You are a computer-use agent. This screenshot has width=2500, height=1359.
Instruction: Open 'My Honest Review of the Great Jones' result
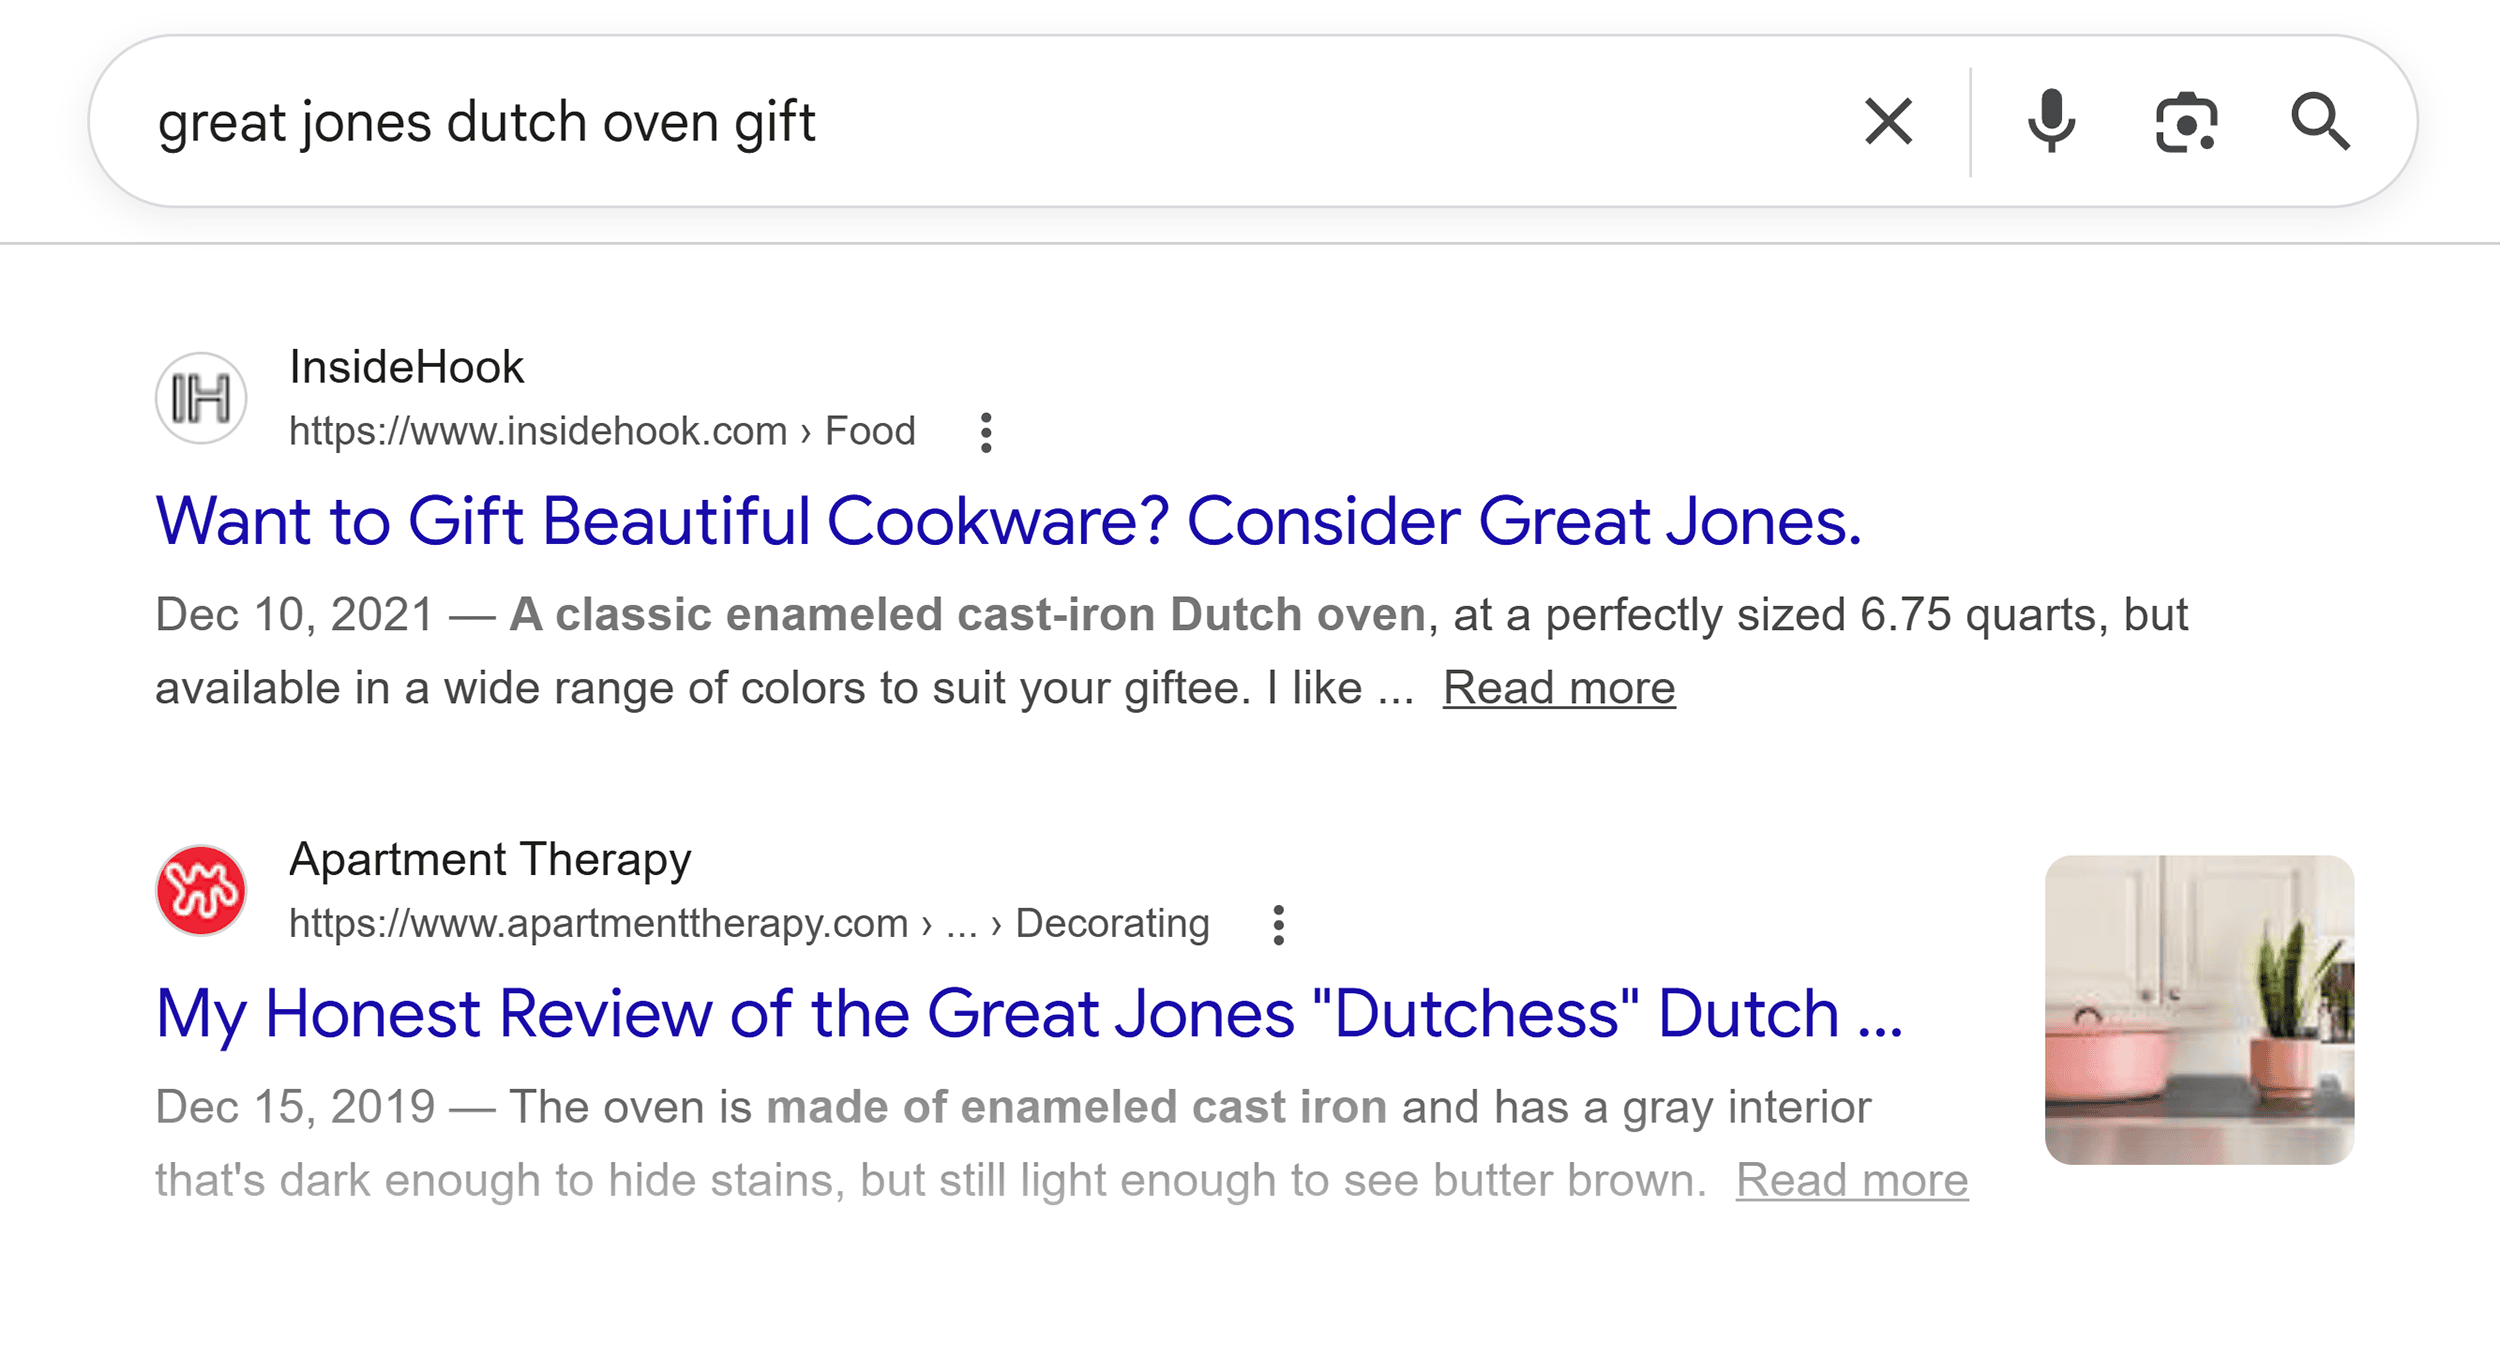(x=1029, y=1014)
